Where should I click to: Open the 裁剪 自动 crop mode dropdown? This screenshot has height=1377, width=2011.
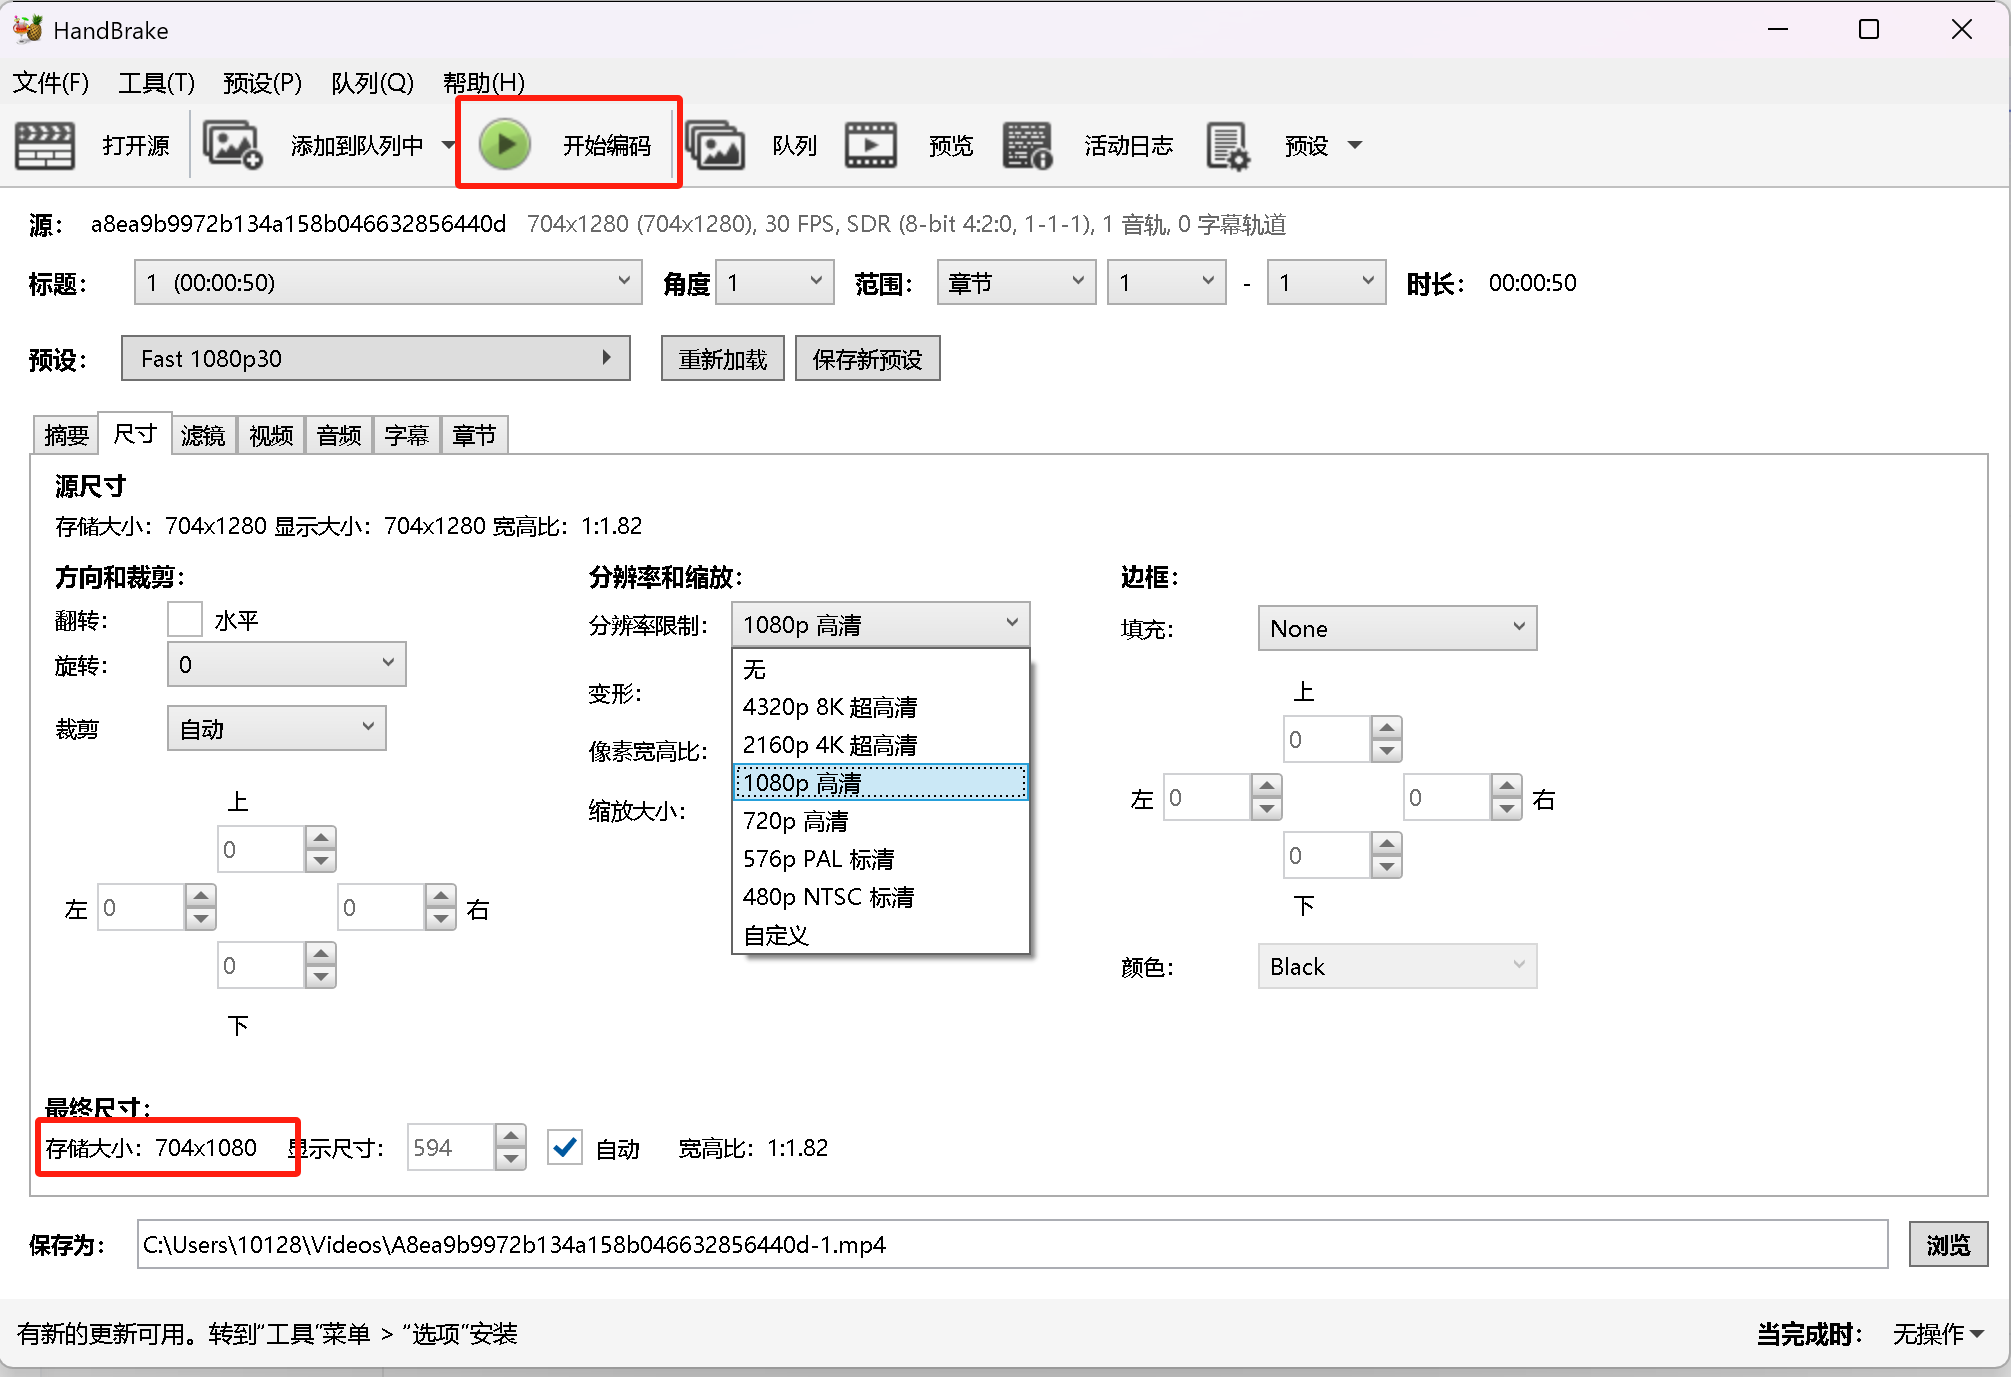[x=276, y=729]
